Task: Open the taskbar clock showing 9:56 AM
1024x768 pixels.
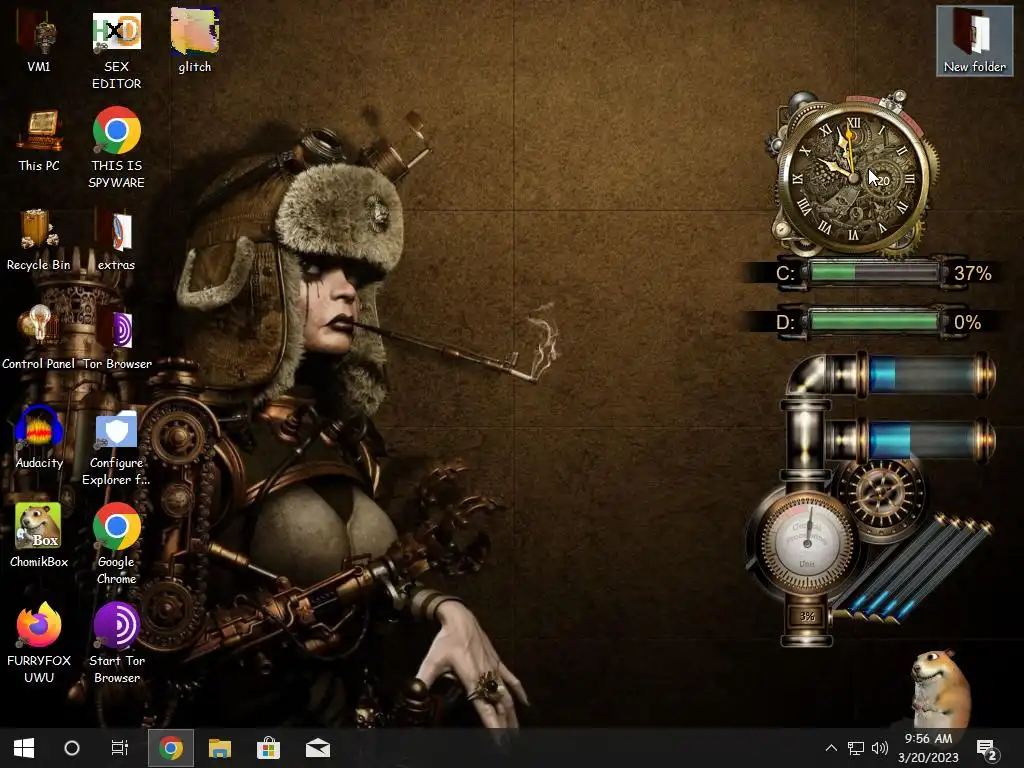Action: 928,748
